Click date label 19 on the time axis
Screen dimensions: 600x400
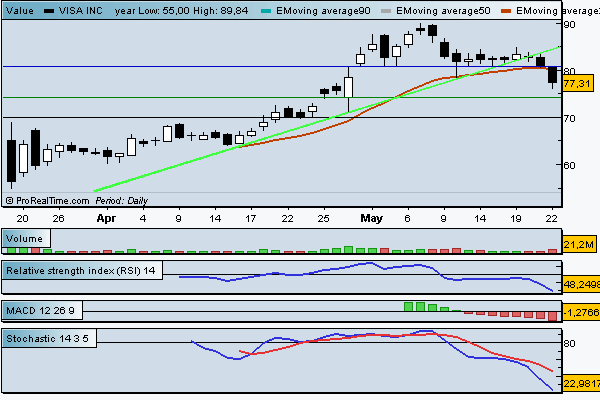tap(516, 219)
